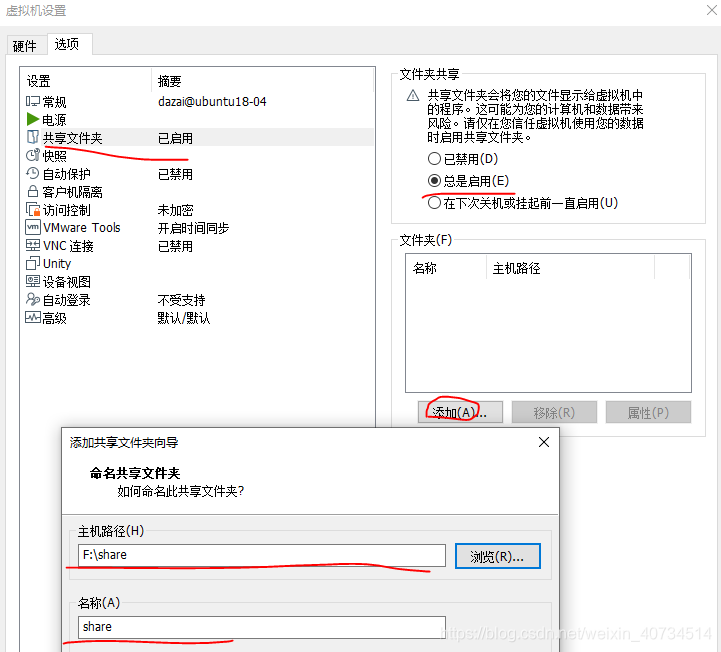Close the 虚拟机设置 window

711,10
